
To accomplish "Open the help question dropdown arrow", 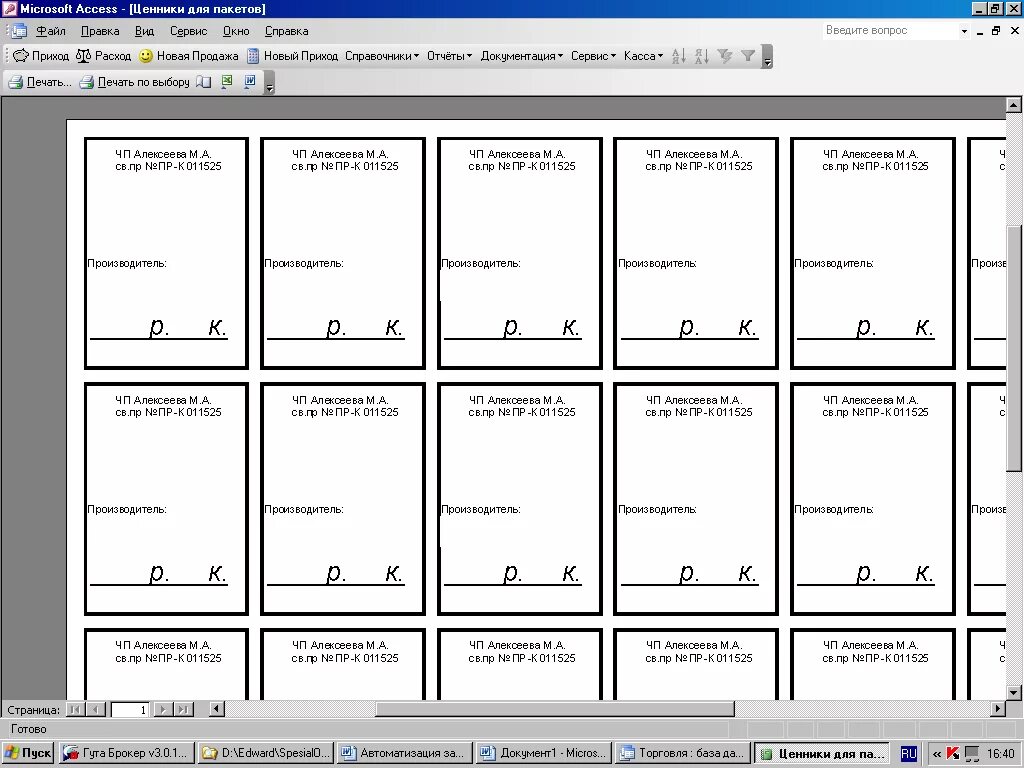I will click(964, 31).
